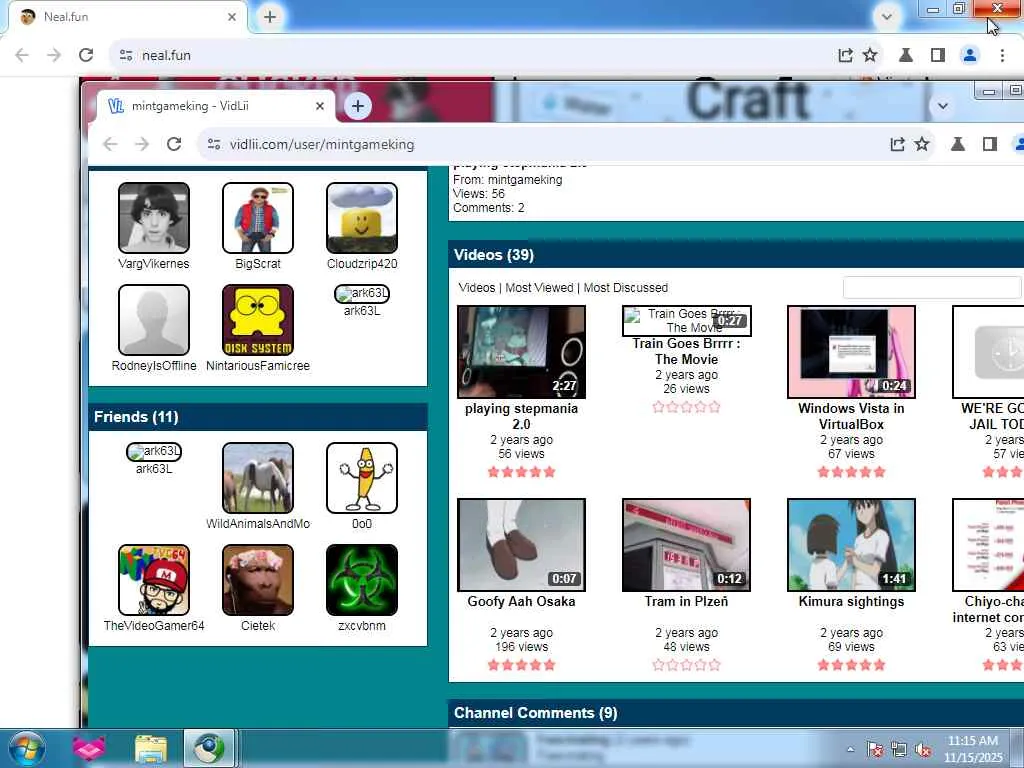The width and height of the screenshot is (1024, 768).
Task: Close the mintgameking VidLii tab
Action: pos(320,106)
